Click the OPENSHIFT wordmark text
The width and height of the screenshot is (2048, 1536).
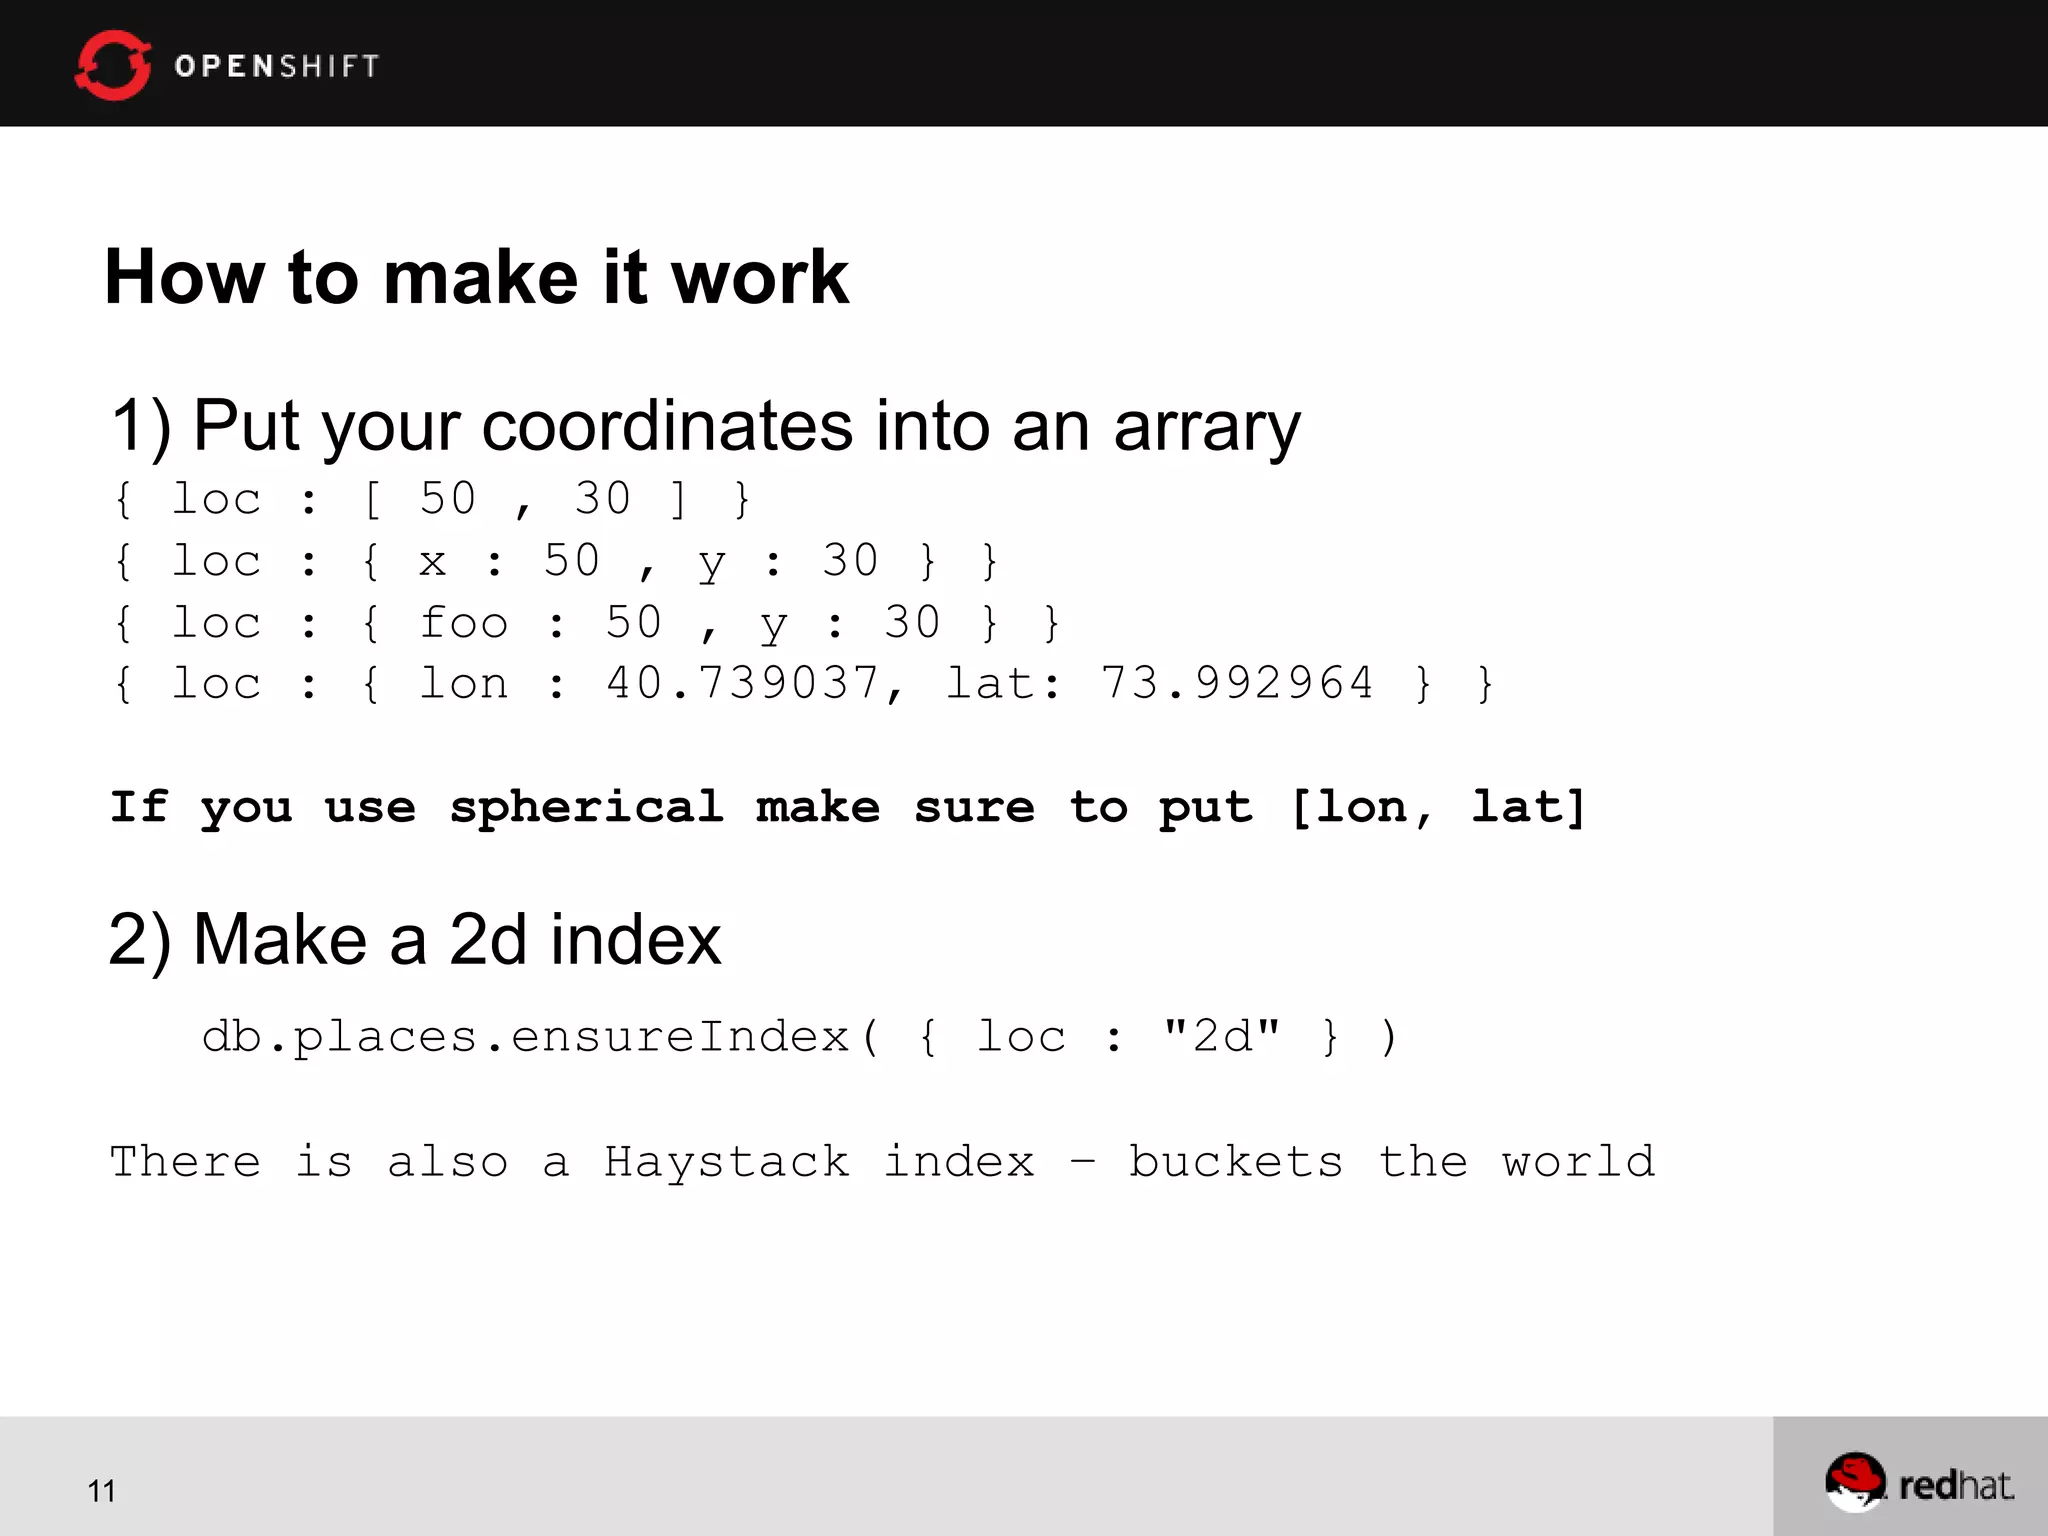(x=277, y=66)
